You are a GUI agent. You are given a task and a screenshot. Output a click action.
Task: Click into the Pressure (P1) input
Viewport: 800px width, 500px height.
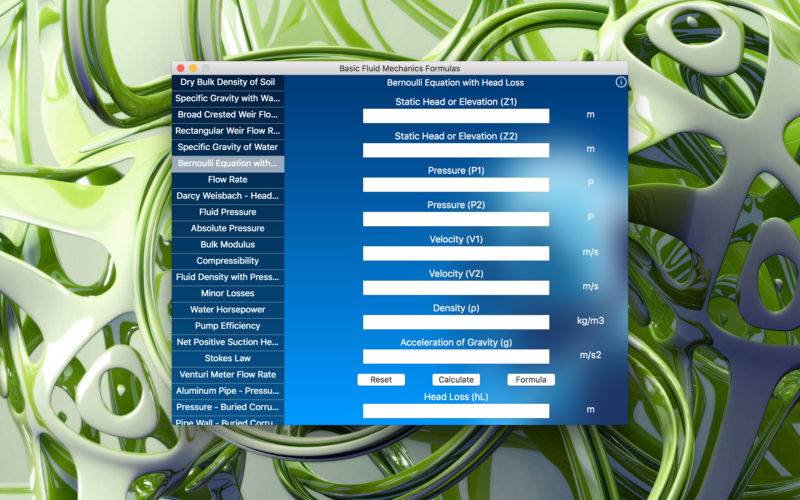[x=456, y=185]
